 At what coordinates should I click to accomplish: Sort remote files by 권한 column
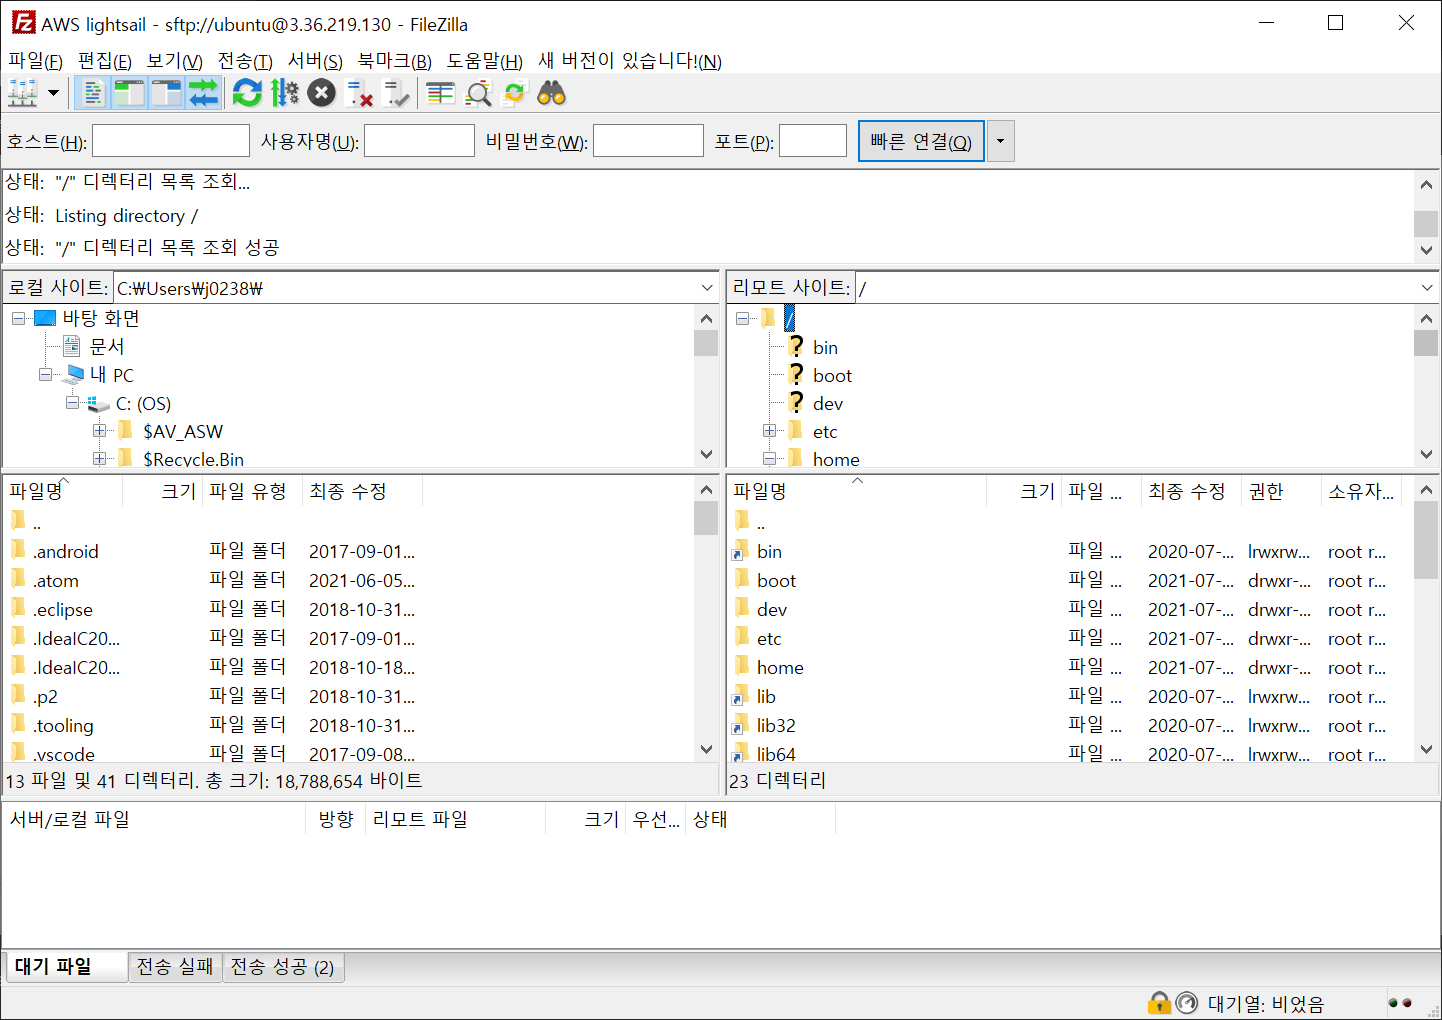tap(1281, 491)
